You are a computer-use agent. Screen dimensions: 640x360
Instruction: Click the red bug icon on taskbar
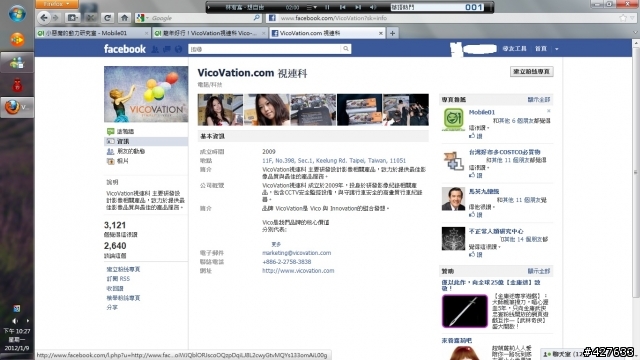17,85
